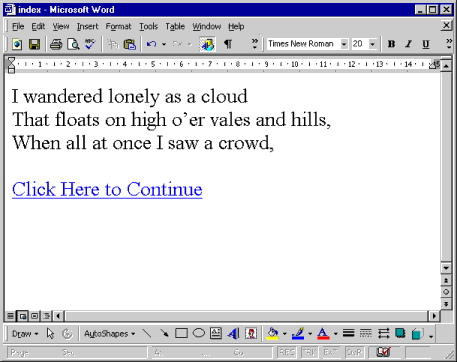Open the Insert menu
The width and height of the screenshot is (457, 362).
coord(88,26)
